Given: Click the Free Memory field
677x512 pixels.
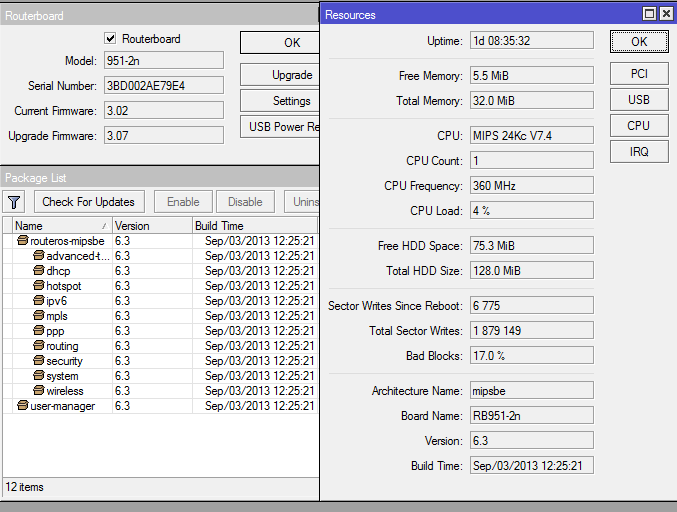Looking at the screenshot, I should pos(532,76).
